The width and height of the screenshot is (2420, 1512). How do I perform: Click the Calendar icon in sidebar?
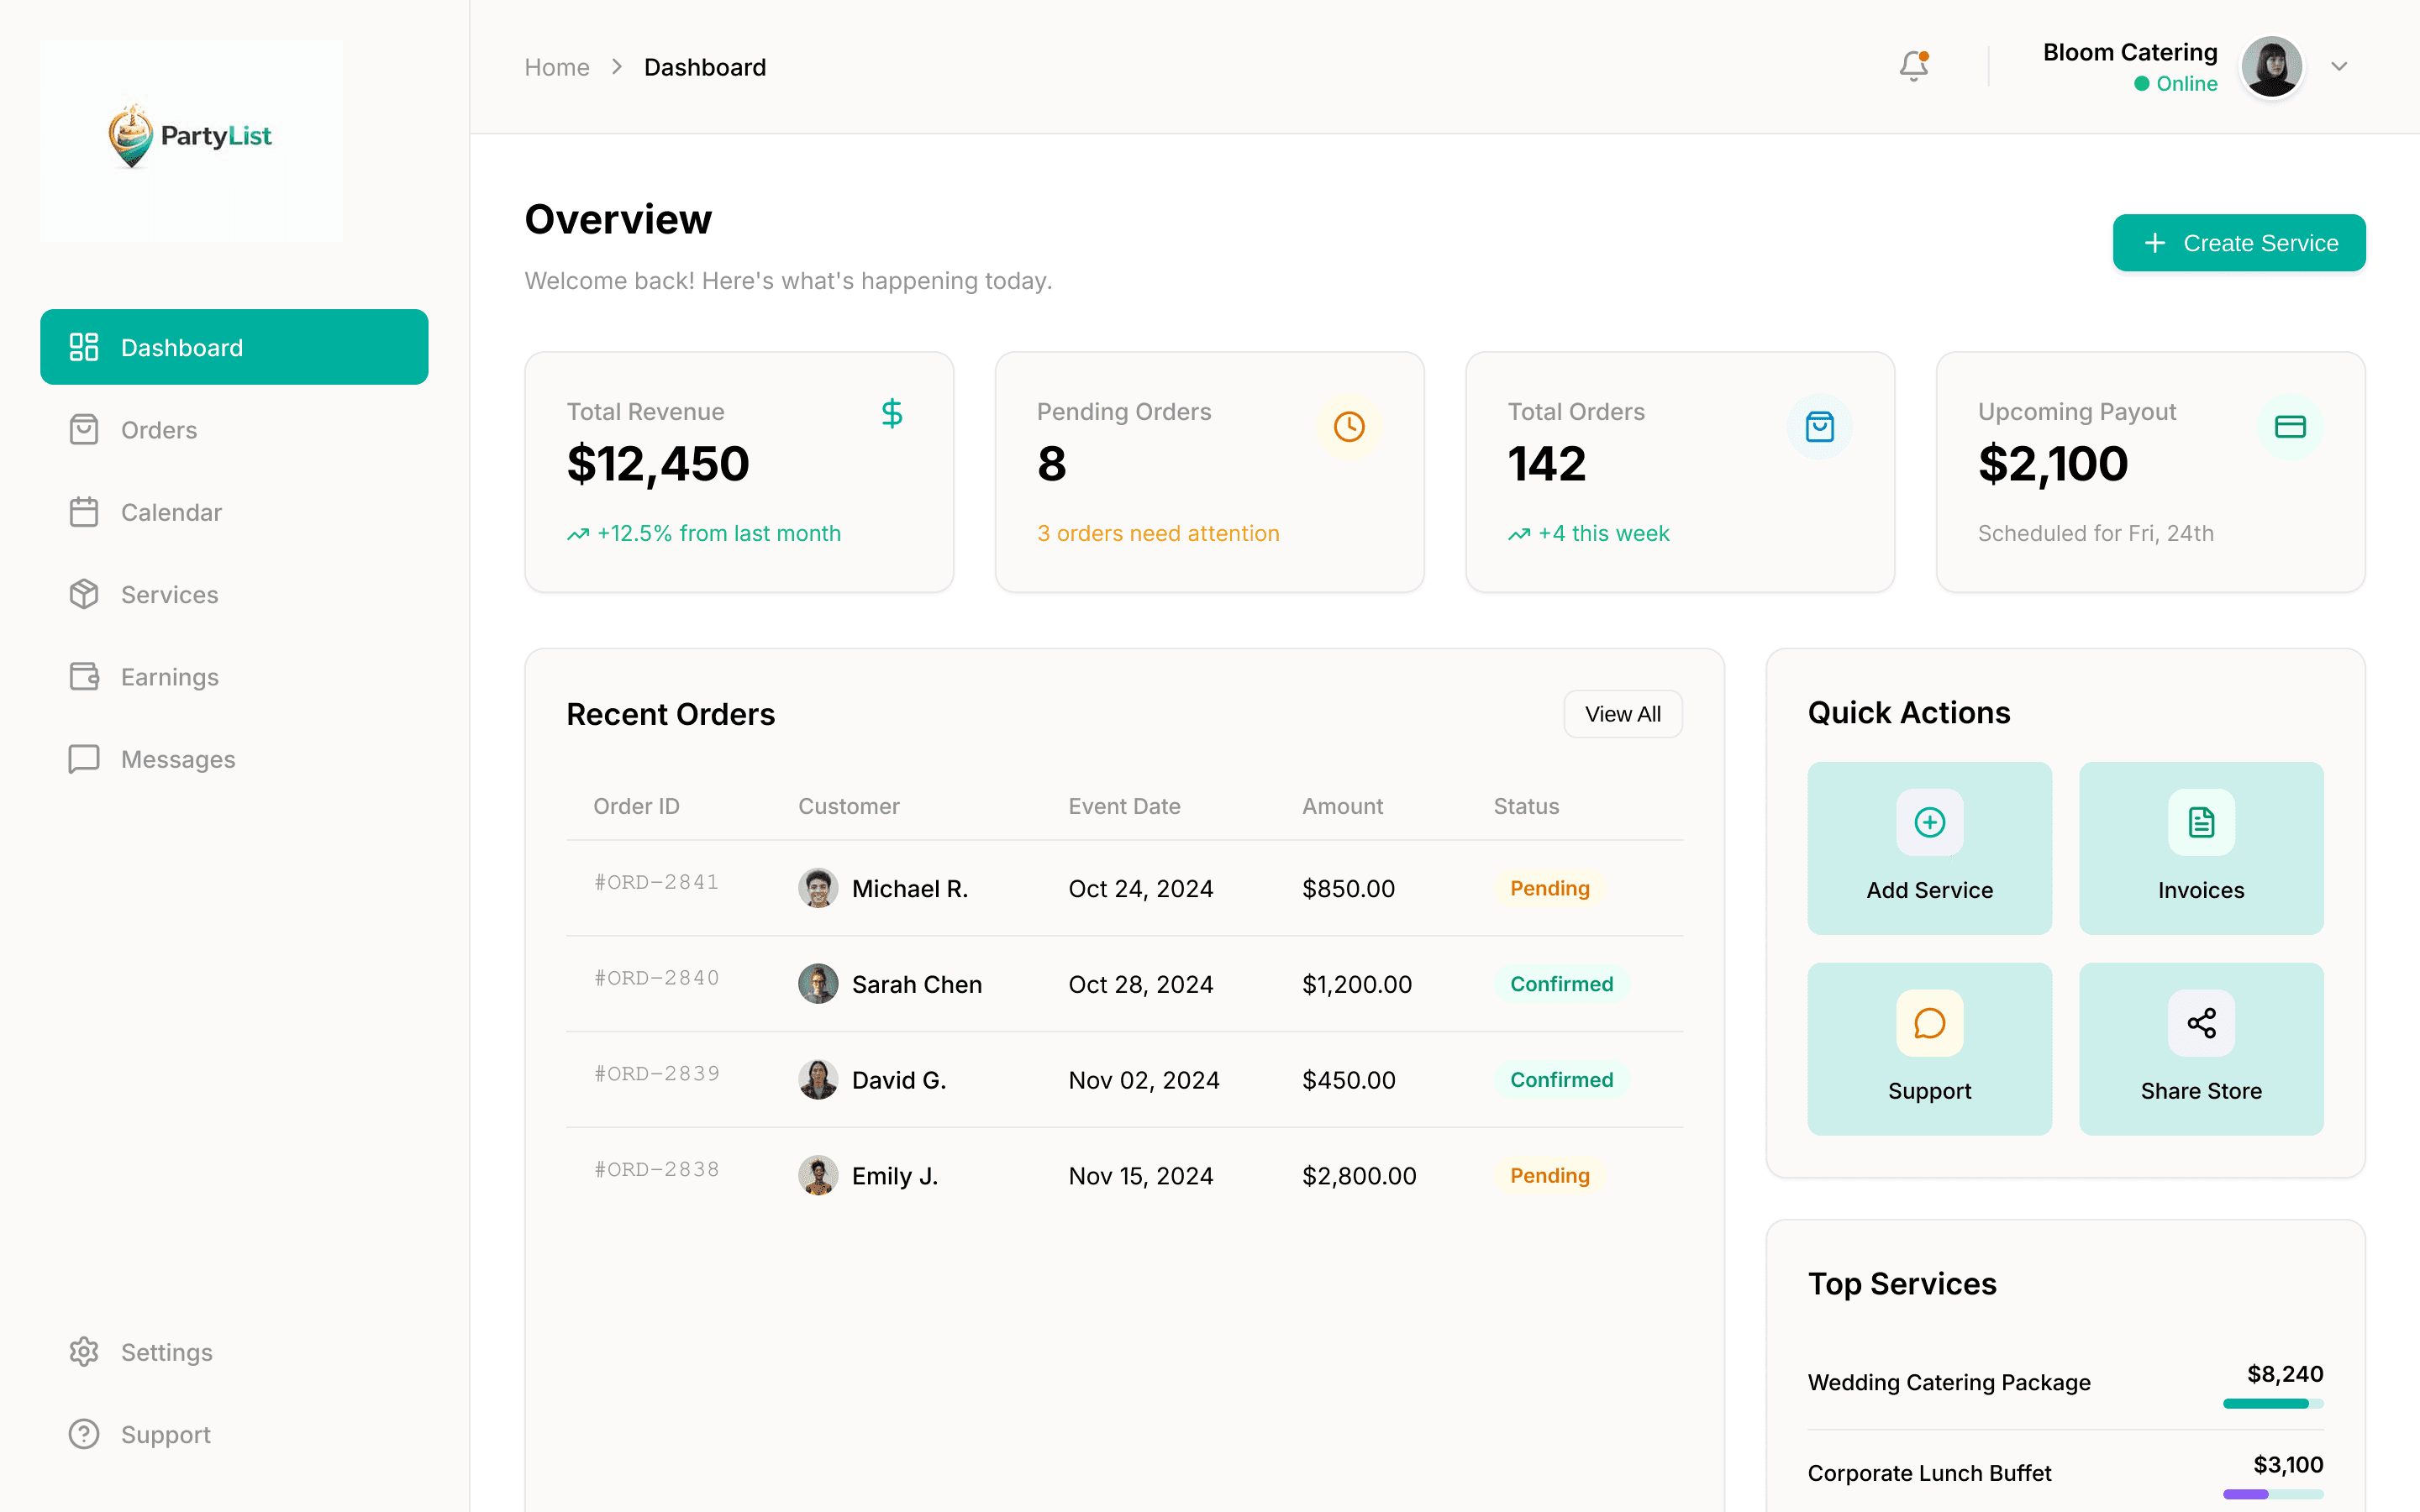(x=84, y=512)
